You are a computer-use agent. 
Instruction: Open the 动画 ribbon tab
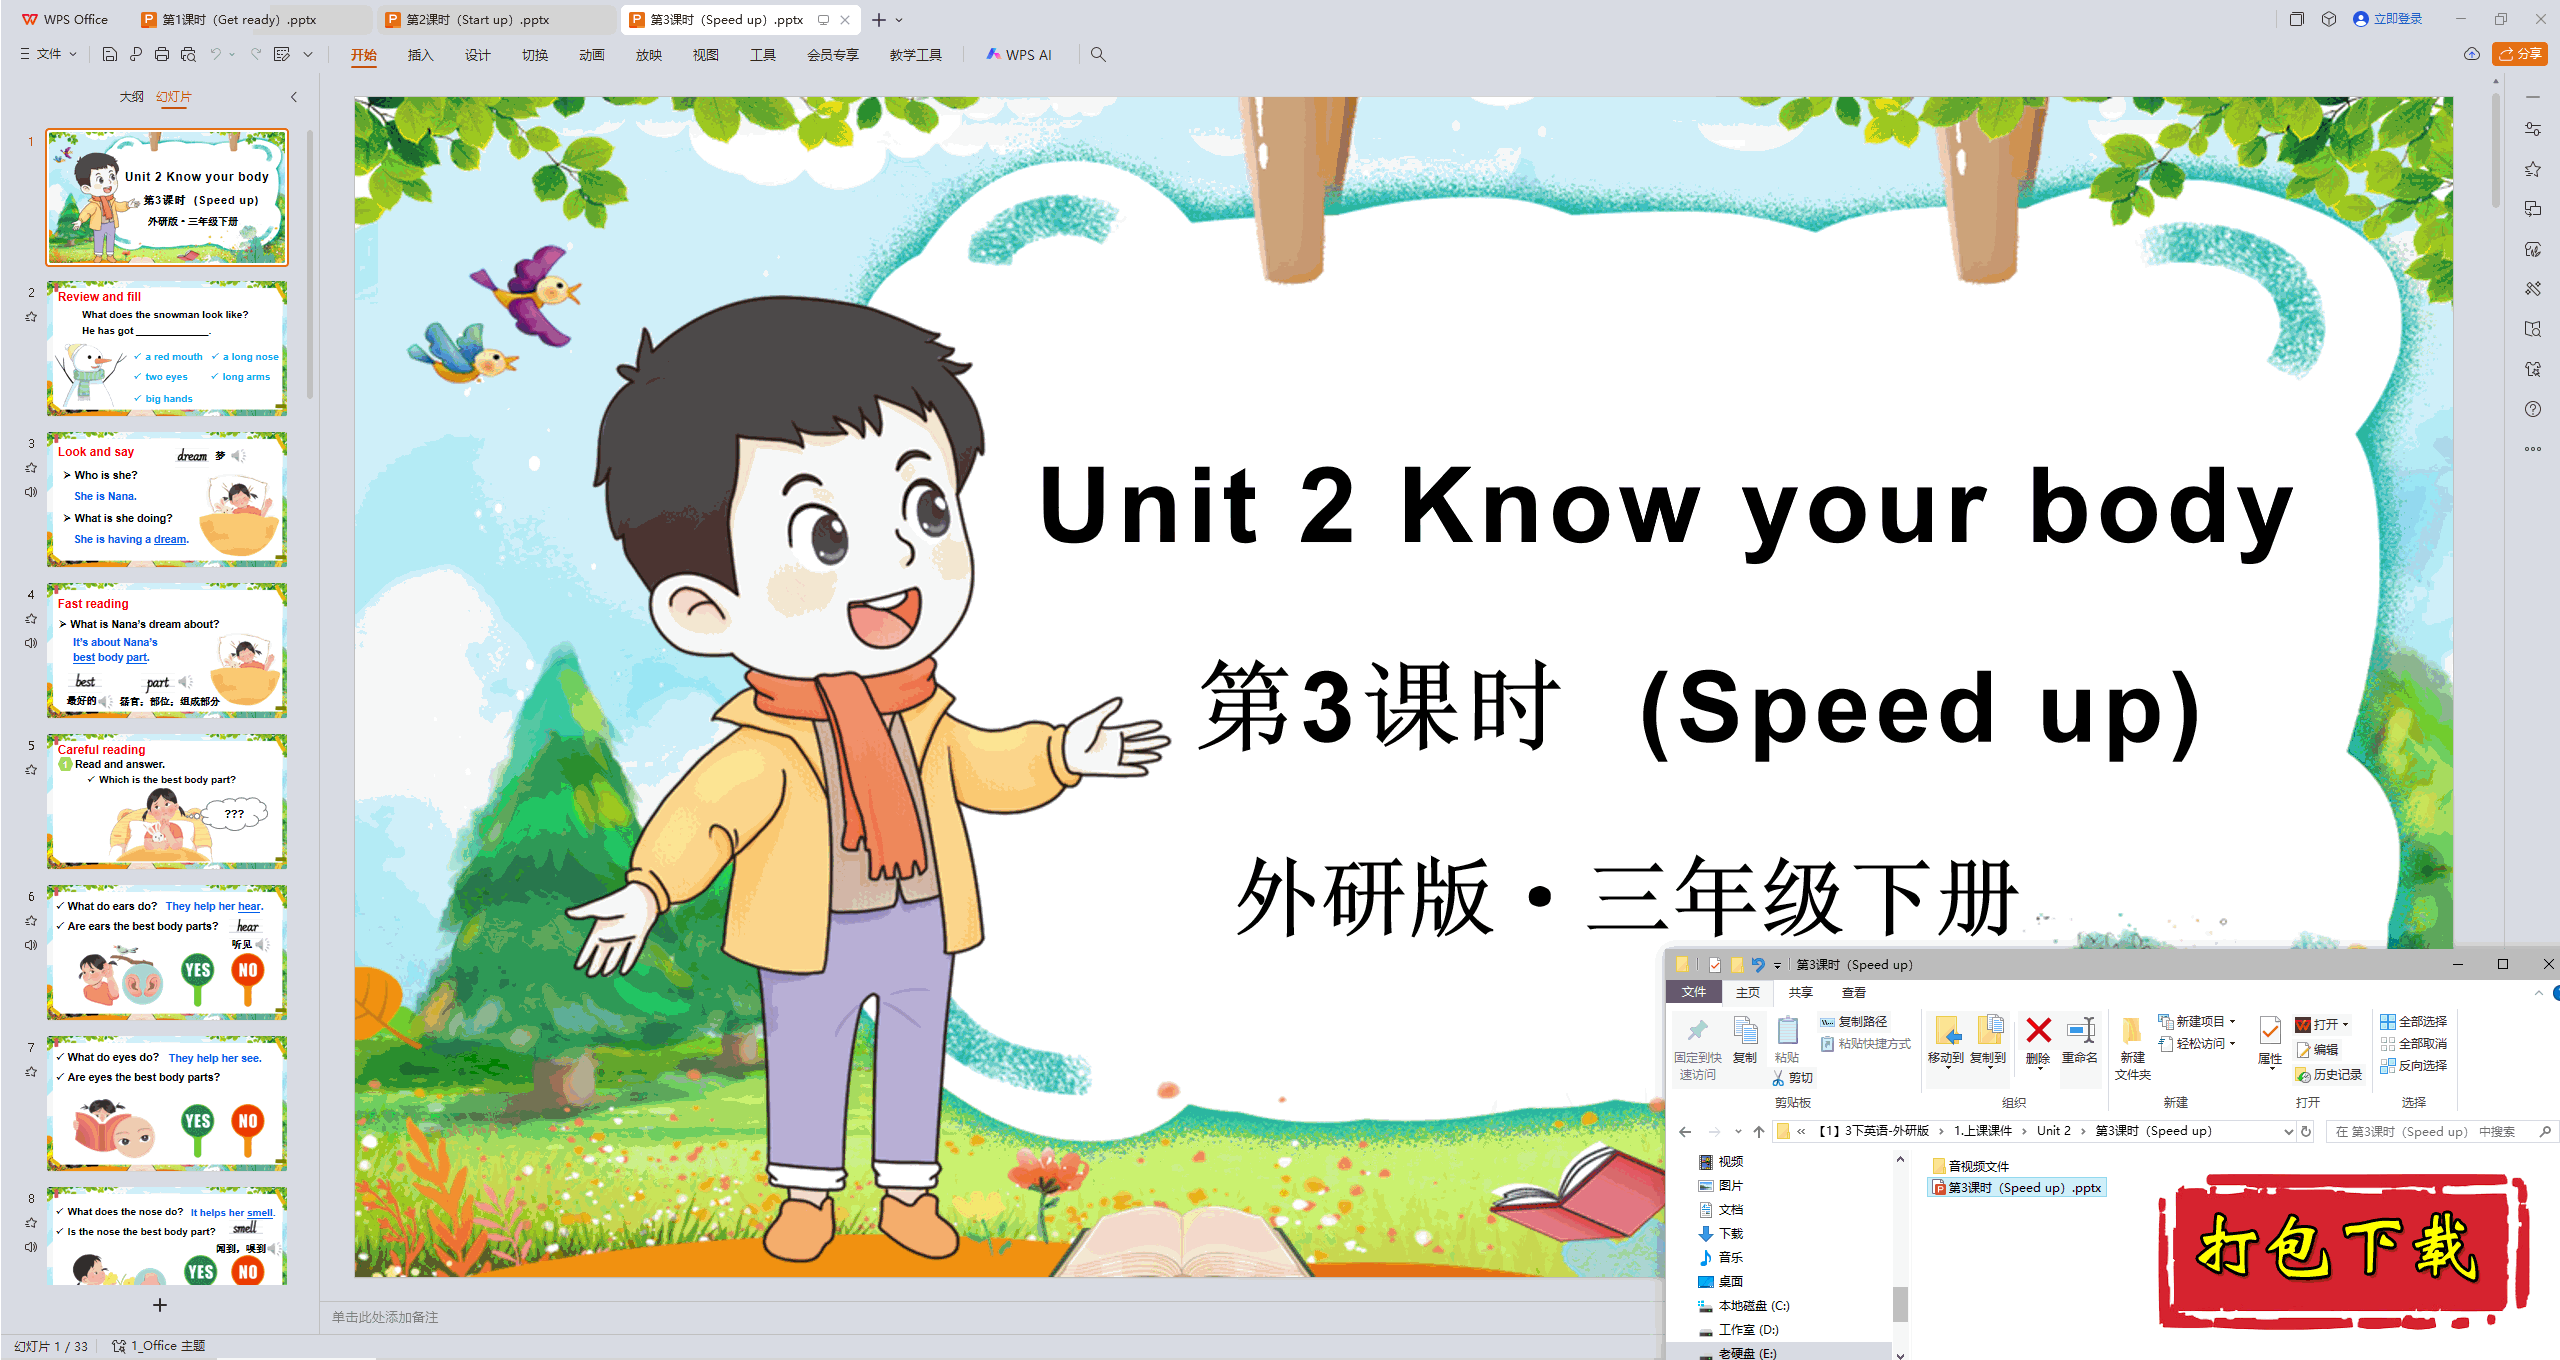coord(591,55)
